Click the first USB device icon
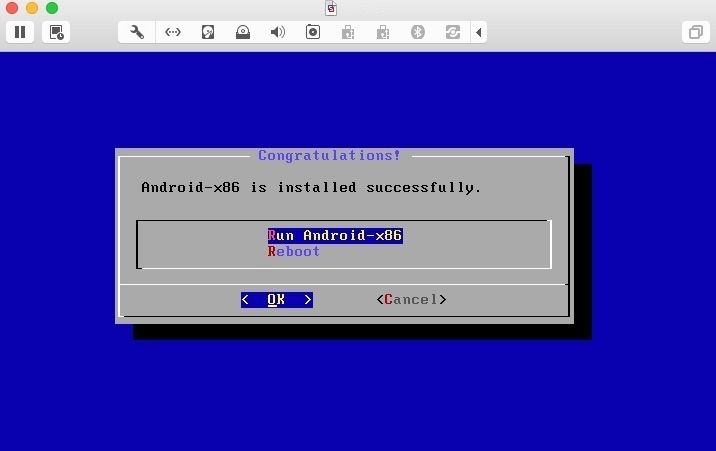Image resolution: width=716 pixels, height=451 pixels. tap(348, 32)
